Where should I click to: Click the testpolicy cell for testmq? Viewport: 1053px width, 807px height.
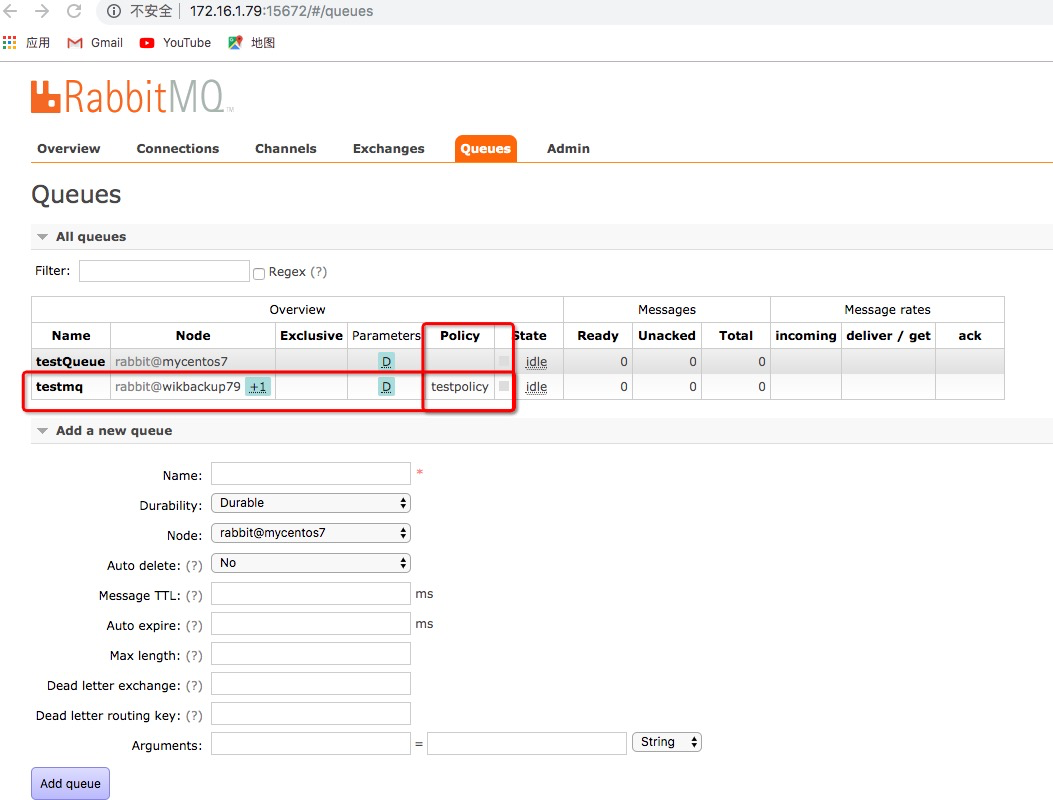point(460,387)
